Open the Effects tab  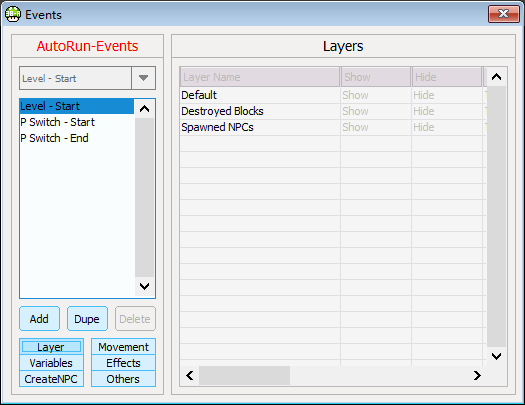pyautogui.click(x=123, y=363)
